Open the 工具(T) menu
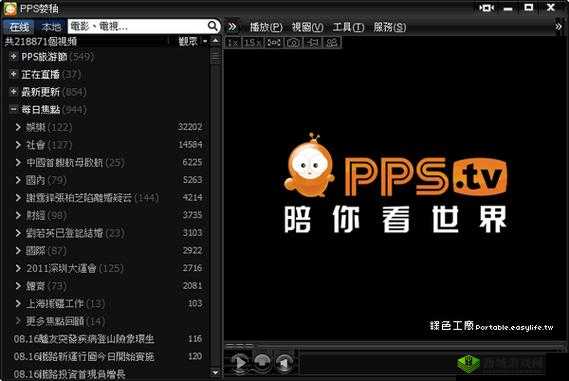This screenshot has width=569, height=381. (x=348, y=27)
